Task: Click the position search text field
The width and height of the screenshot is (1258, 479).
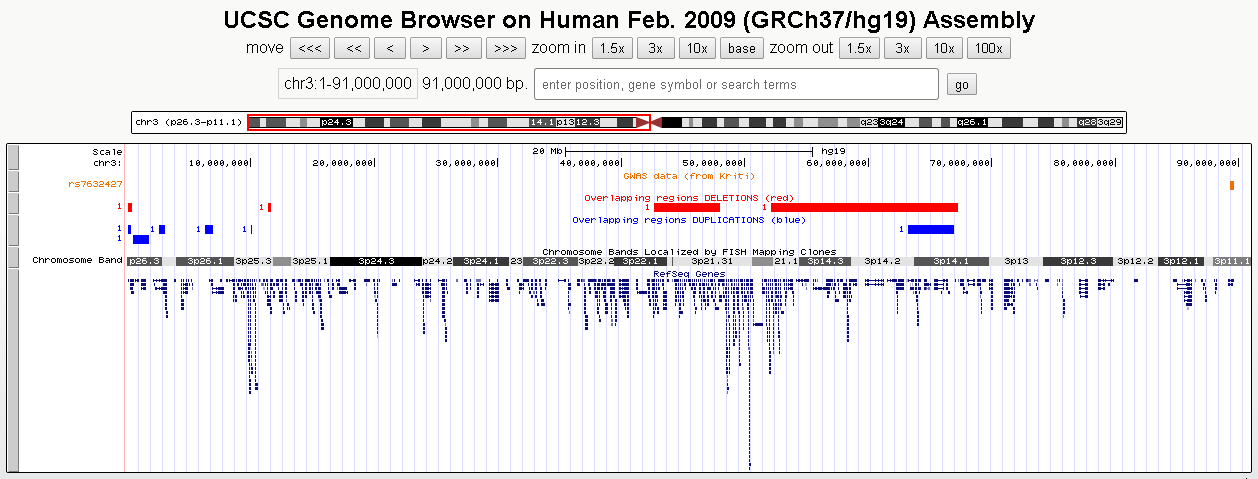Action: [736, 85]
